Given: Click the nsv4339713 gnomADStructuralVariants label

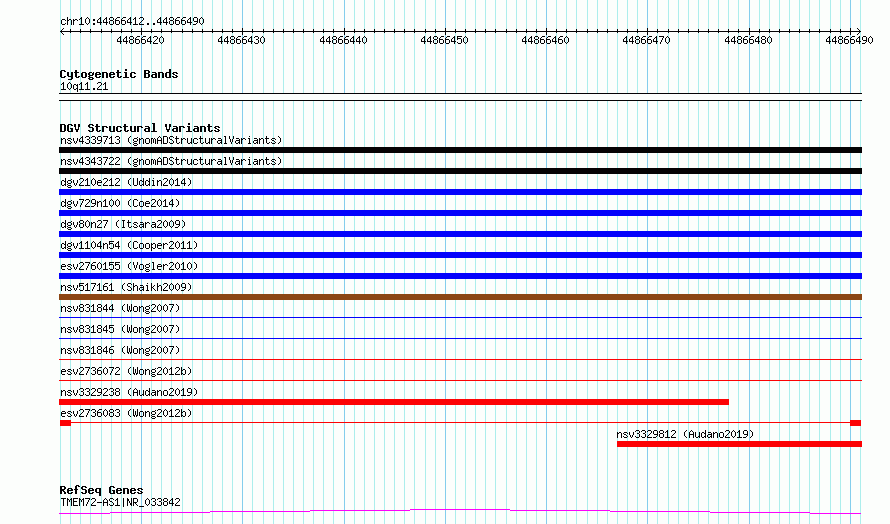Looking at the screenshot, I should coord(171,140).
